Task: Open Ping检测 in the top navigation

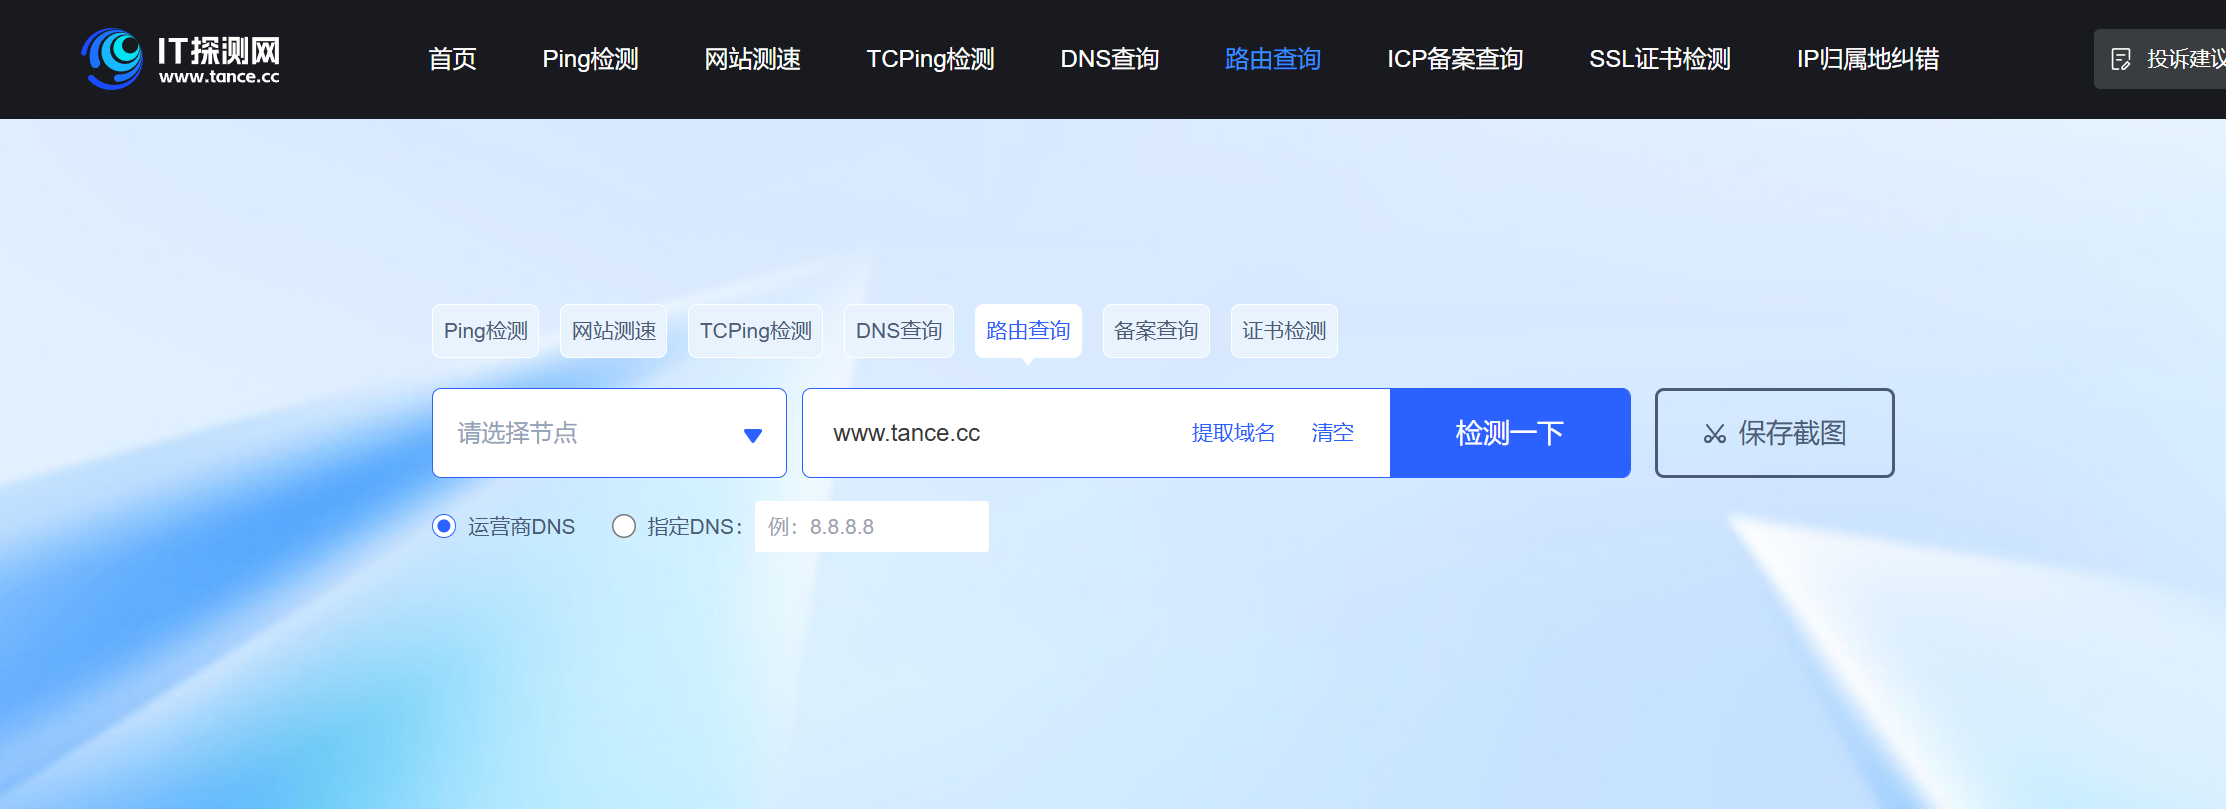Action: click(x=590, y=59)
